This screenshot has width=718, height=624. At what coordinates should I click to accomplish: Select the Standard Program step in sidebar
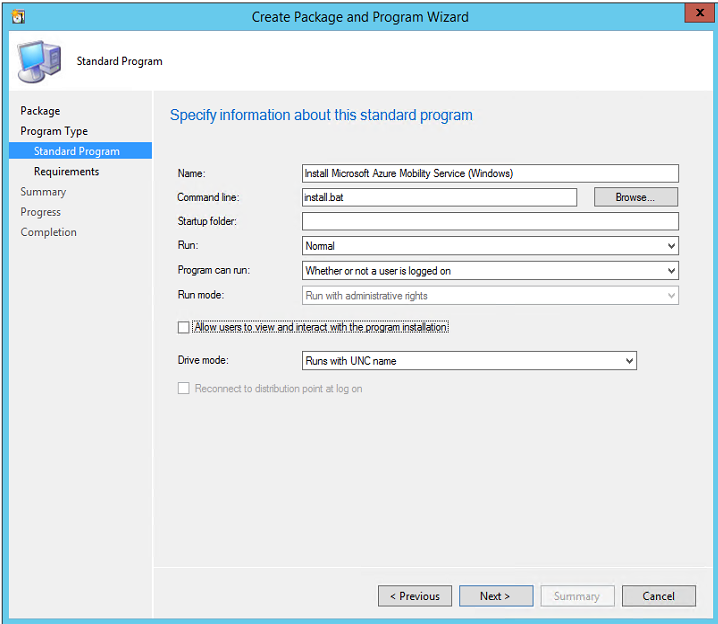pos(81,151)
